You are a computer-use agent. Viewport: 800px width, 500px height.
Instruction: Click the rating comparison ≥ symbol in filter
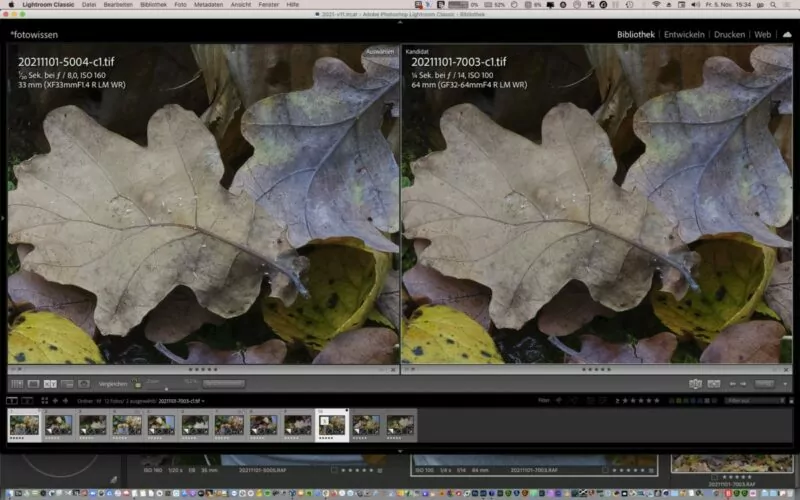click(x=617, y=401)
